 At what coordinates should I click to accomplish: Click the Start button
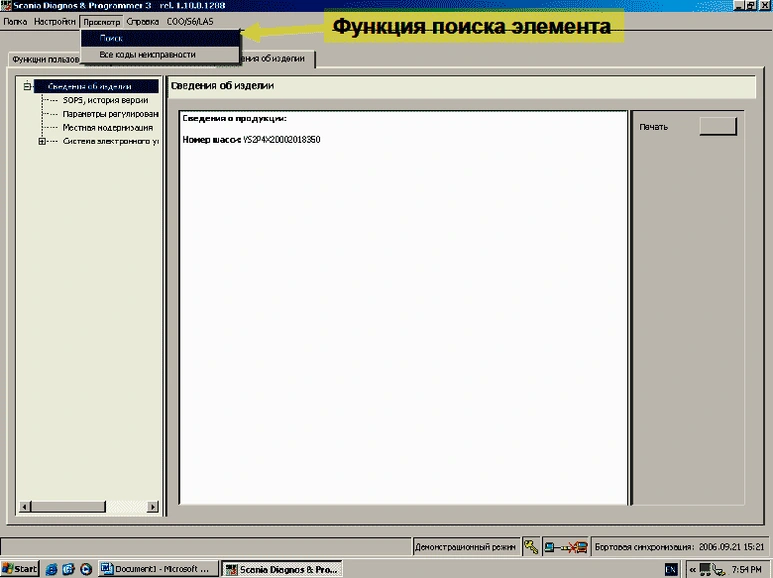(20, 569)
